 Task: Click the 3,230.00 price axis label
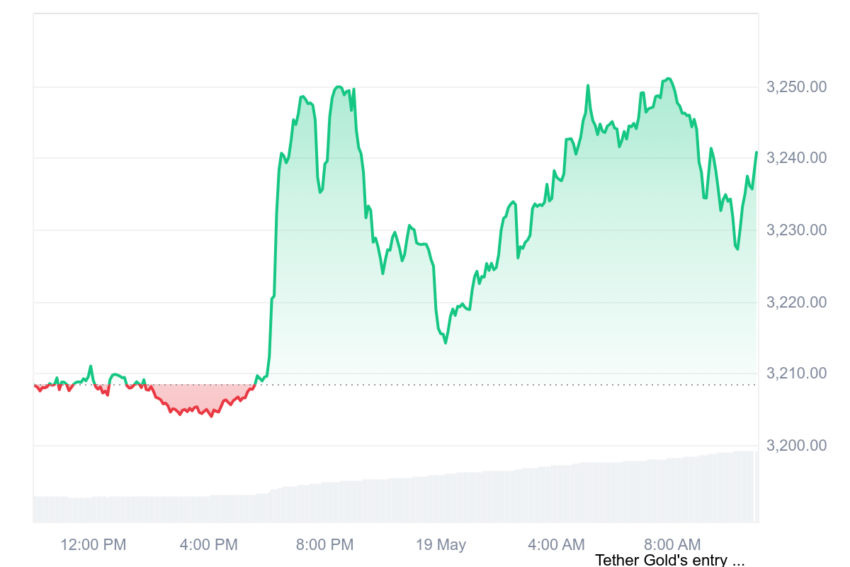(x=796, y=230)
